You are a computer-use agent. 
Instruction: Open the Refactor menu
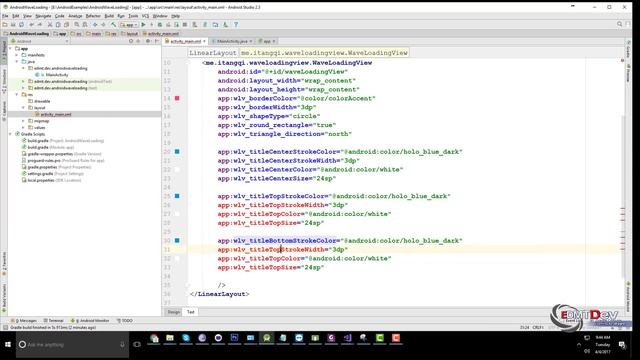point(93,16)
